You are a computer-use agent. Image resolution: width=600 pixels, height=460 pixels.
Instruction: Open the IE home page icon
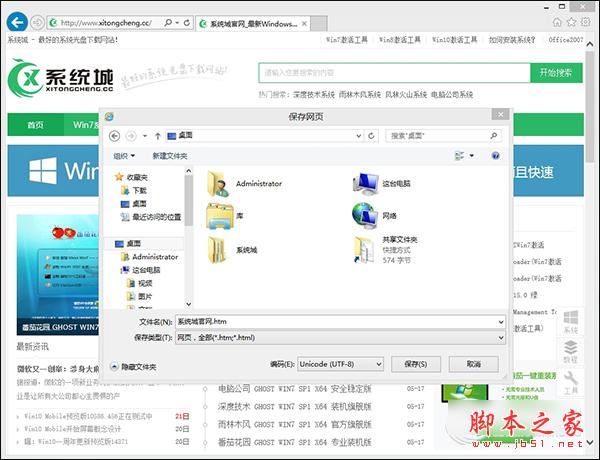[x=557, y=22]
